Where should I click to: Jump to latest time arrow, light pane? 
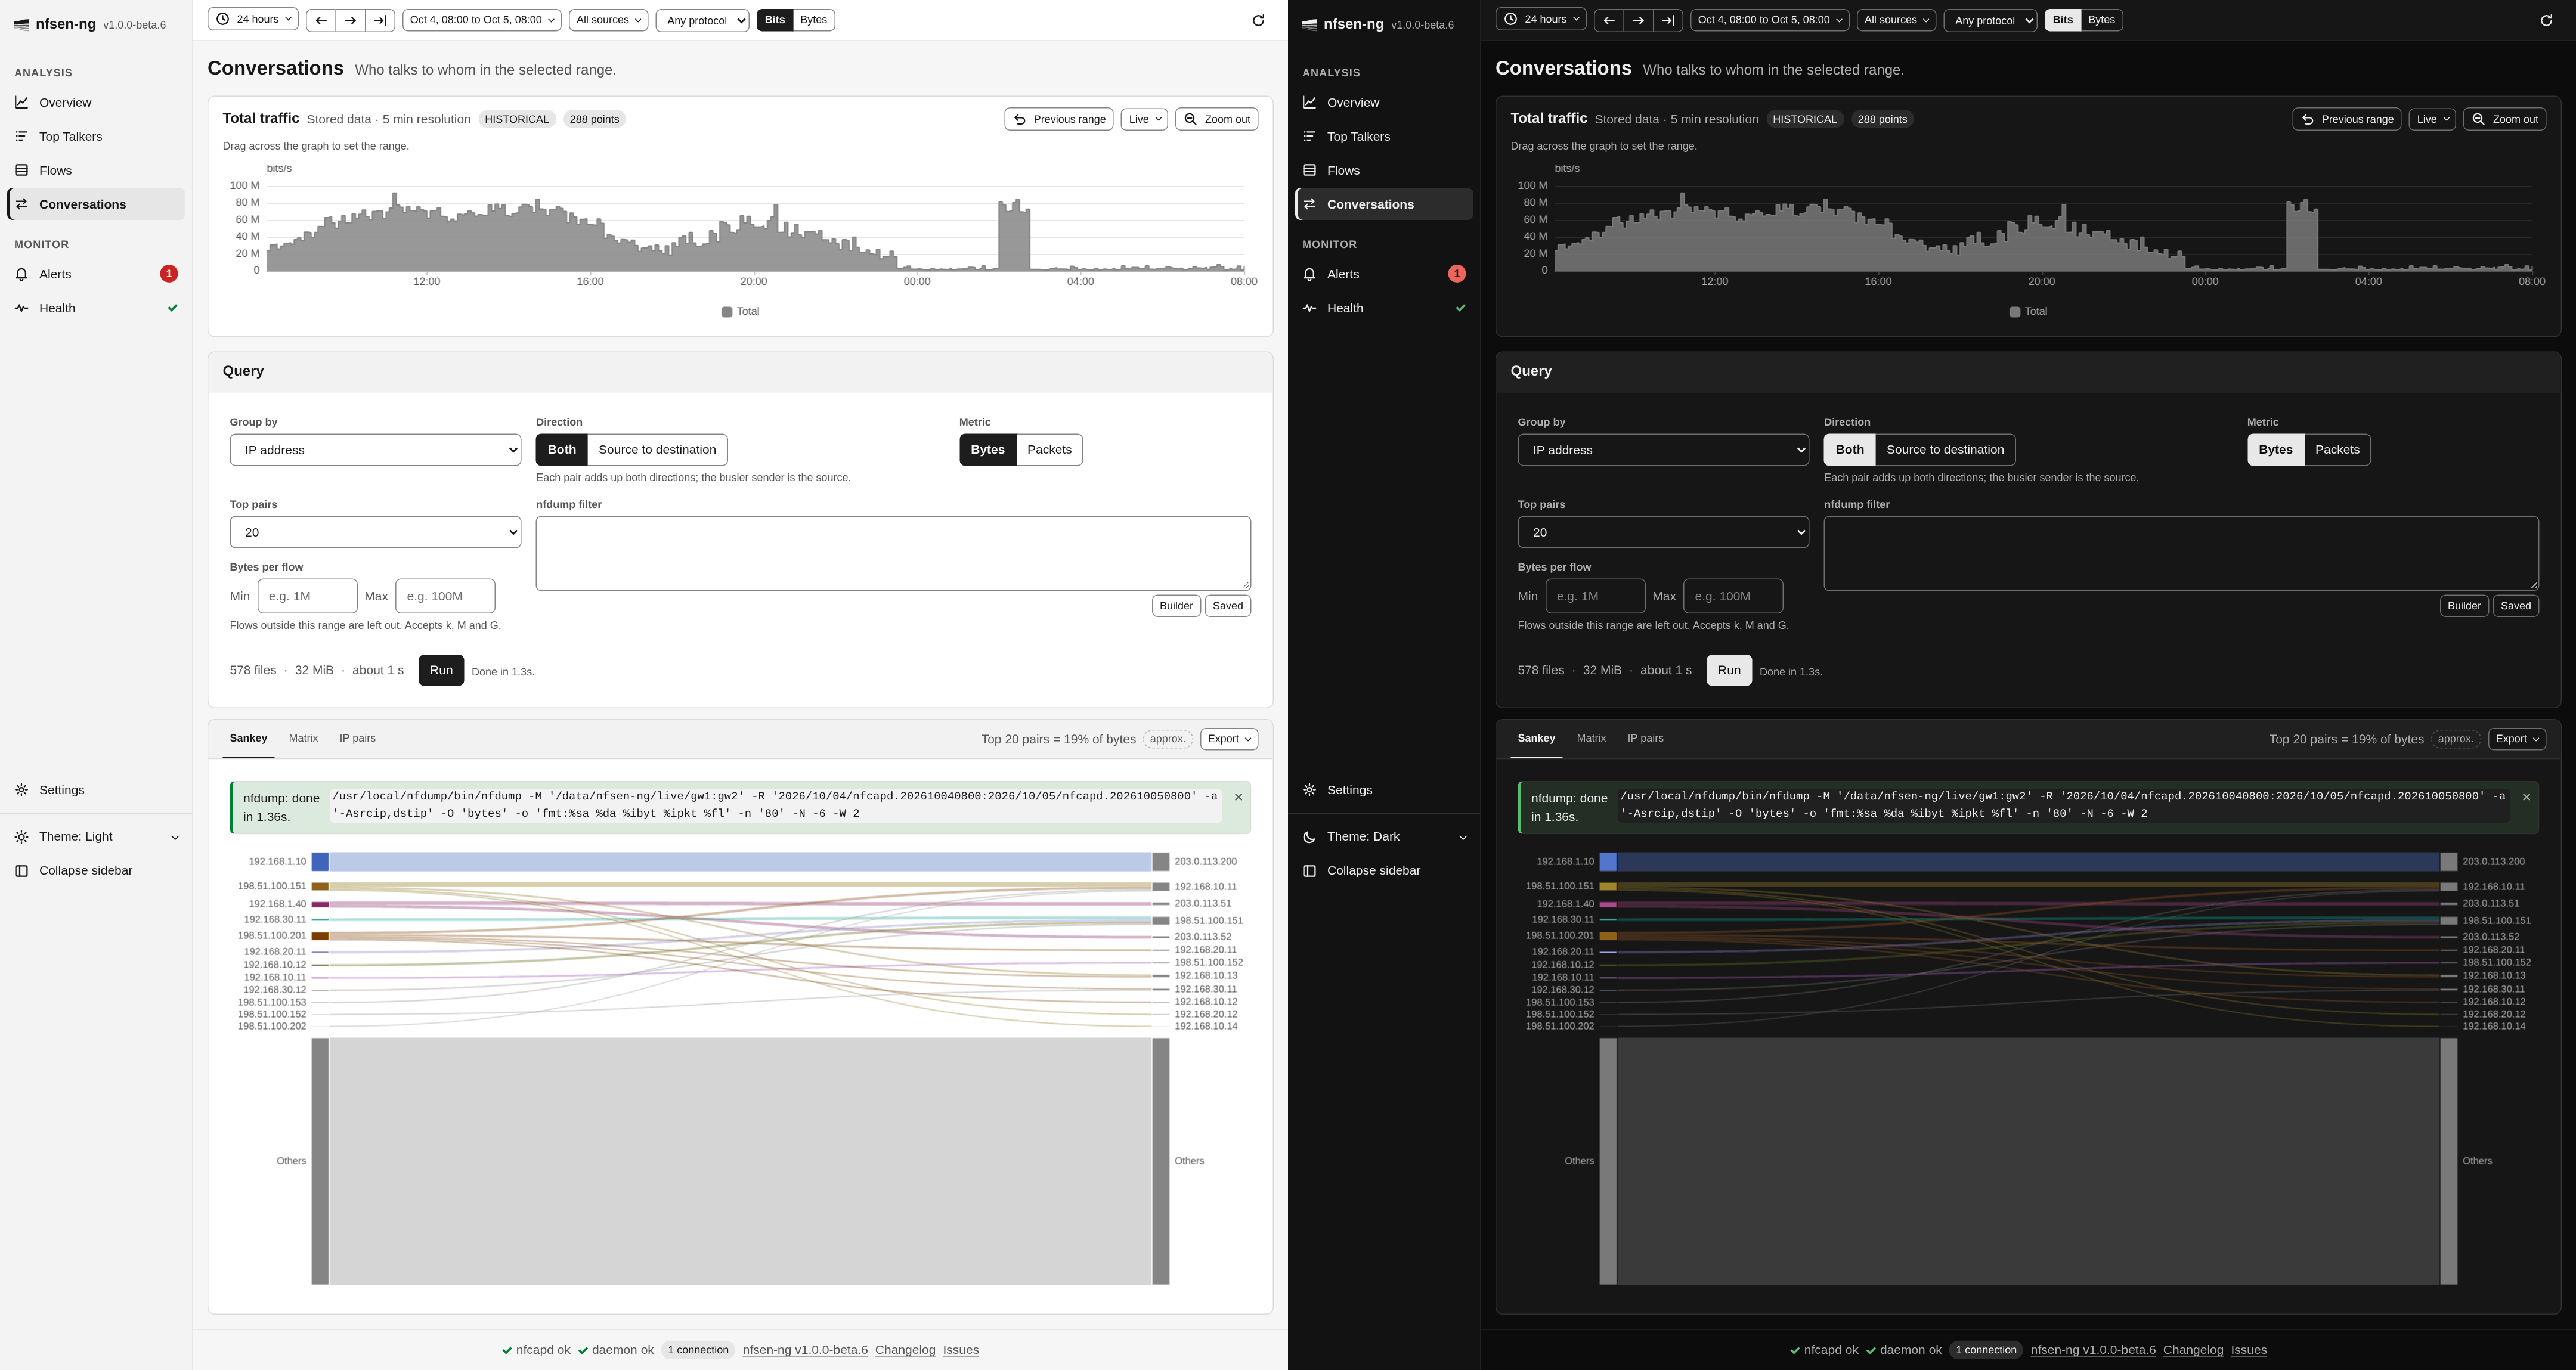pyautogui.click(x=380, y=20)
